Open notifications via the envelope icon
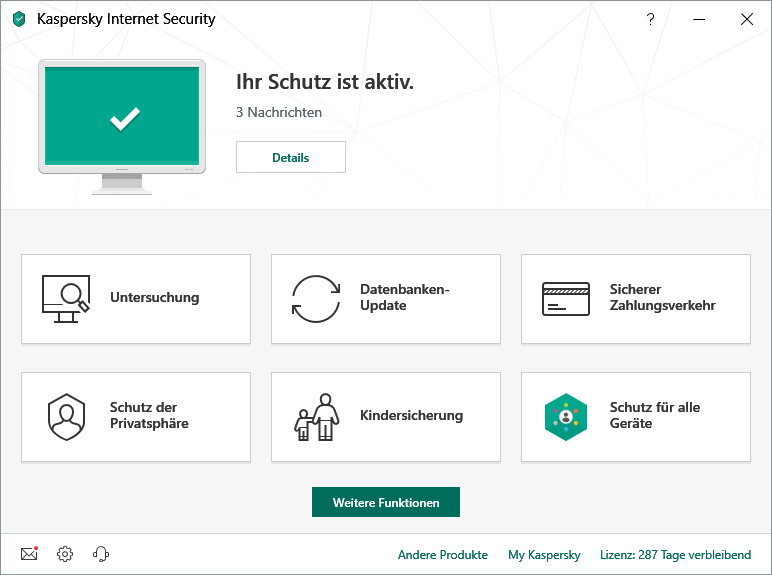Screen dimensions: 772x575 click(x=29, y=554)
